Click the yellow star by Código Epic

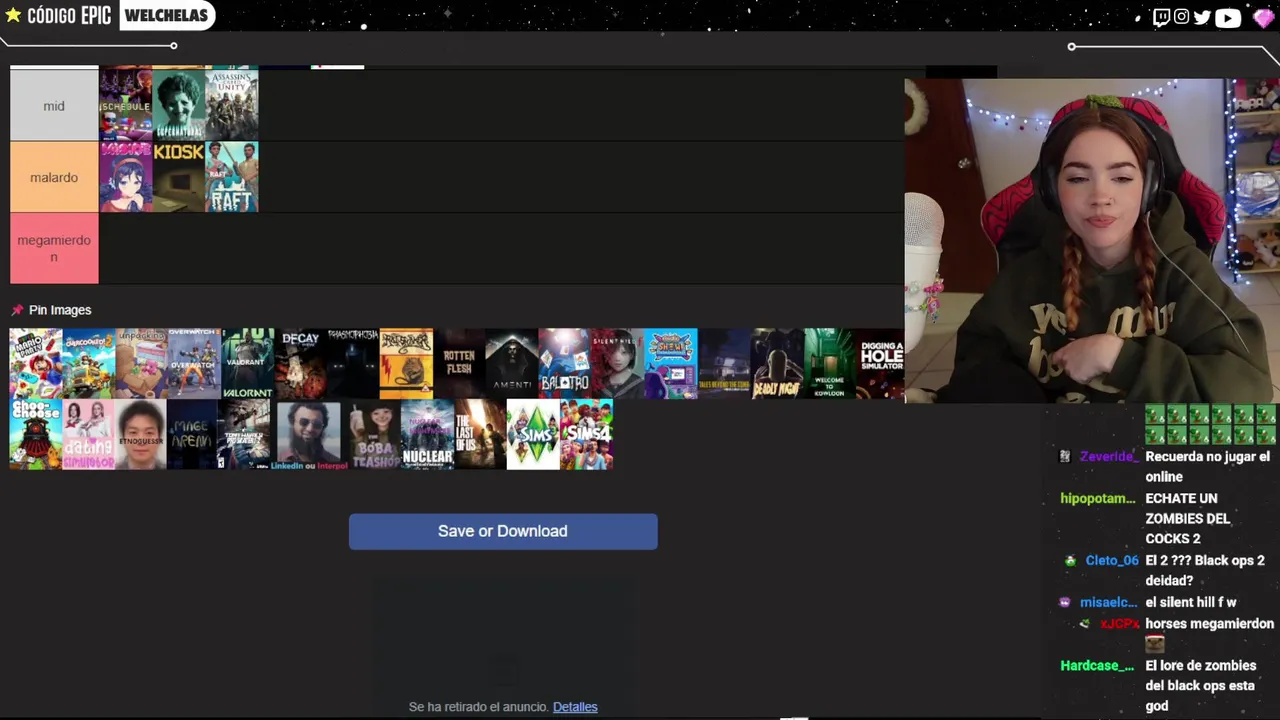pos(13,15)
